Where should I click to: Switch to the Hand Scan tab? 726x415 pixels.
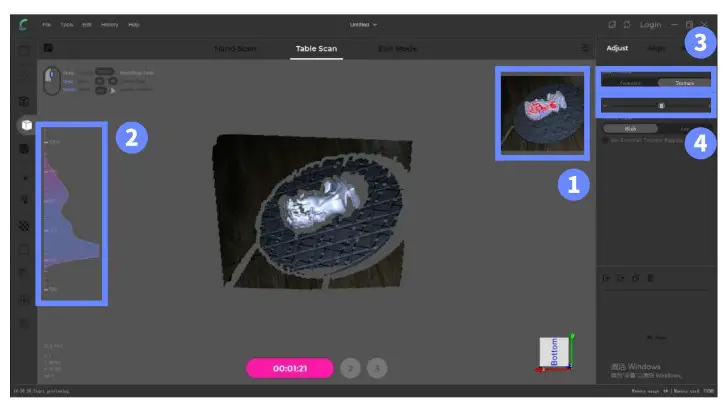pyautogui.click(x=235, y=49)
